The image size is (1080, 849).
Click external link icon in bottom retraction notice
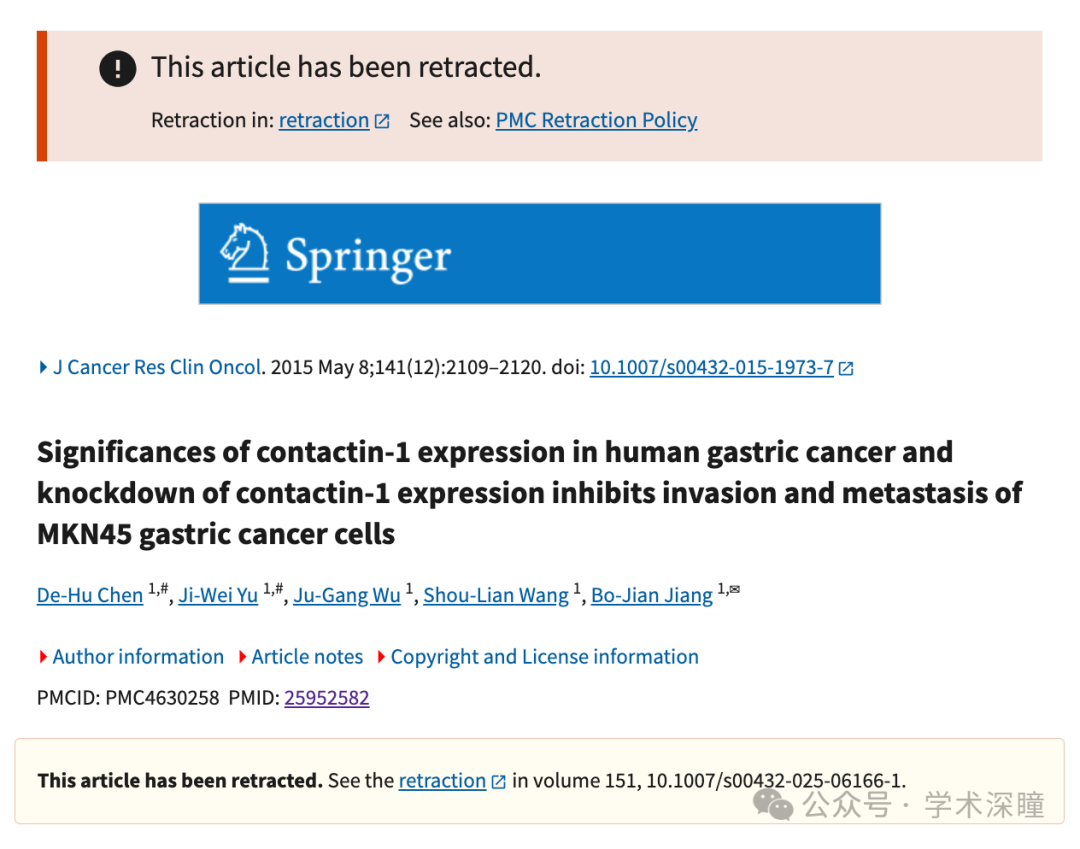tap(499, 782)
